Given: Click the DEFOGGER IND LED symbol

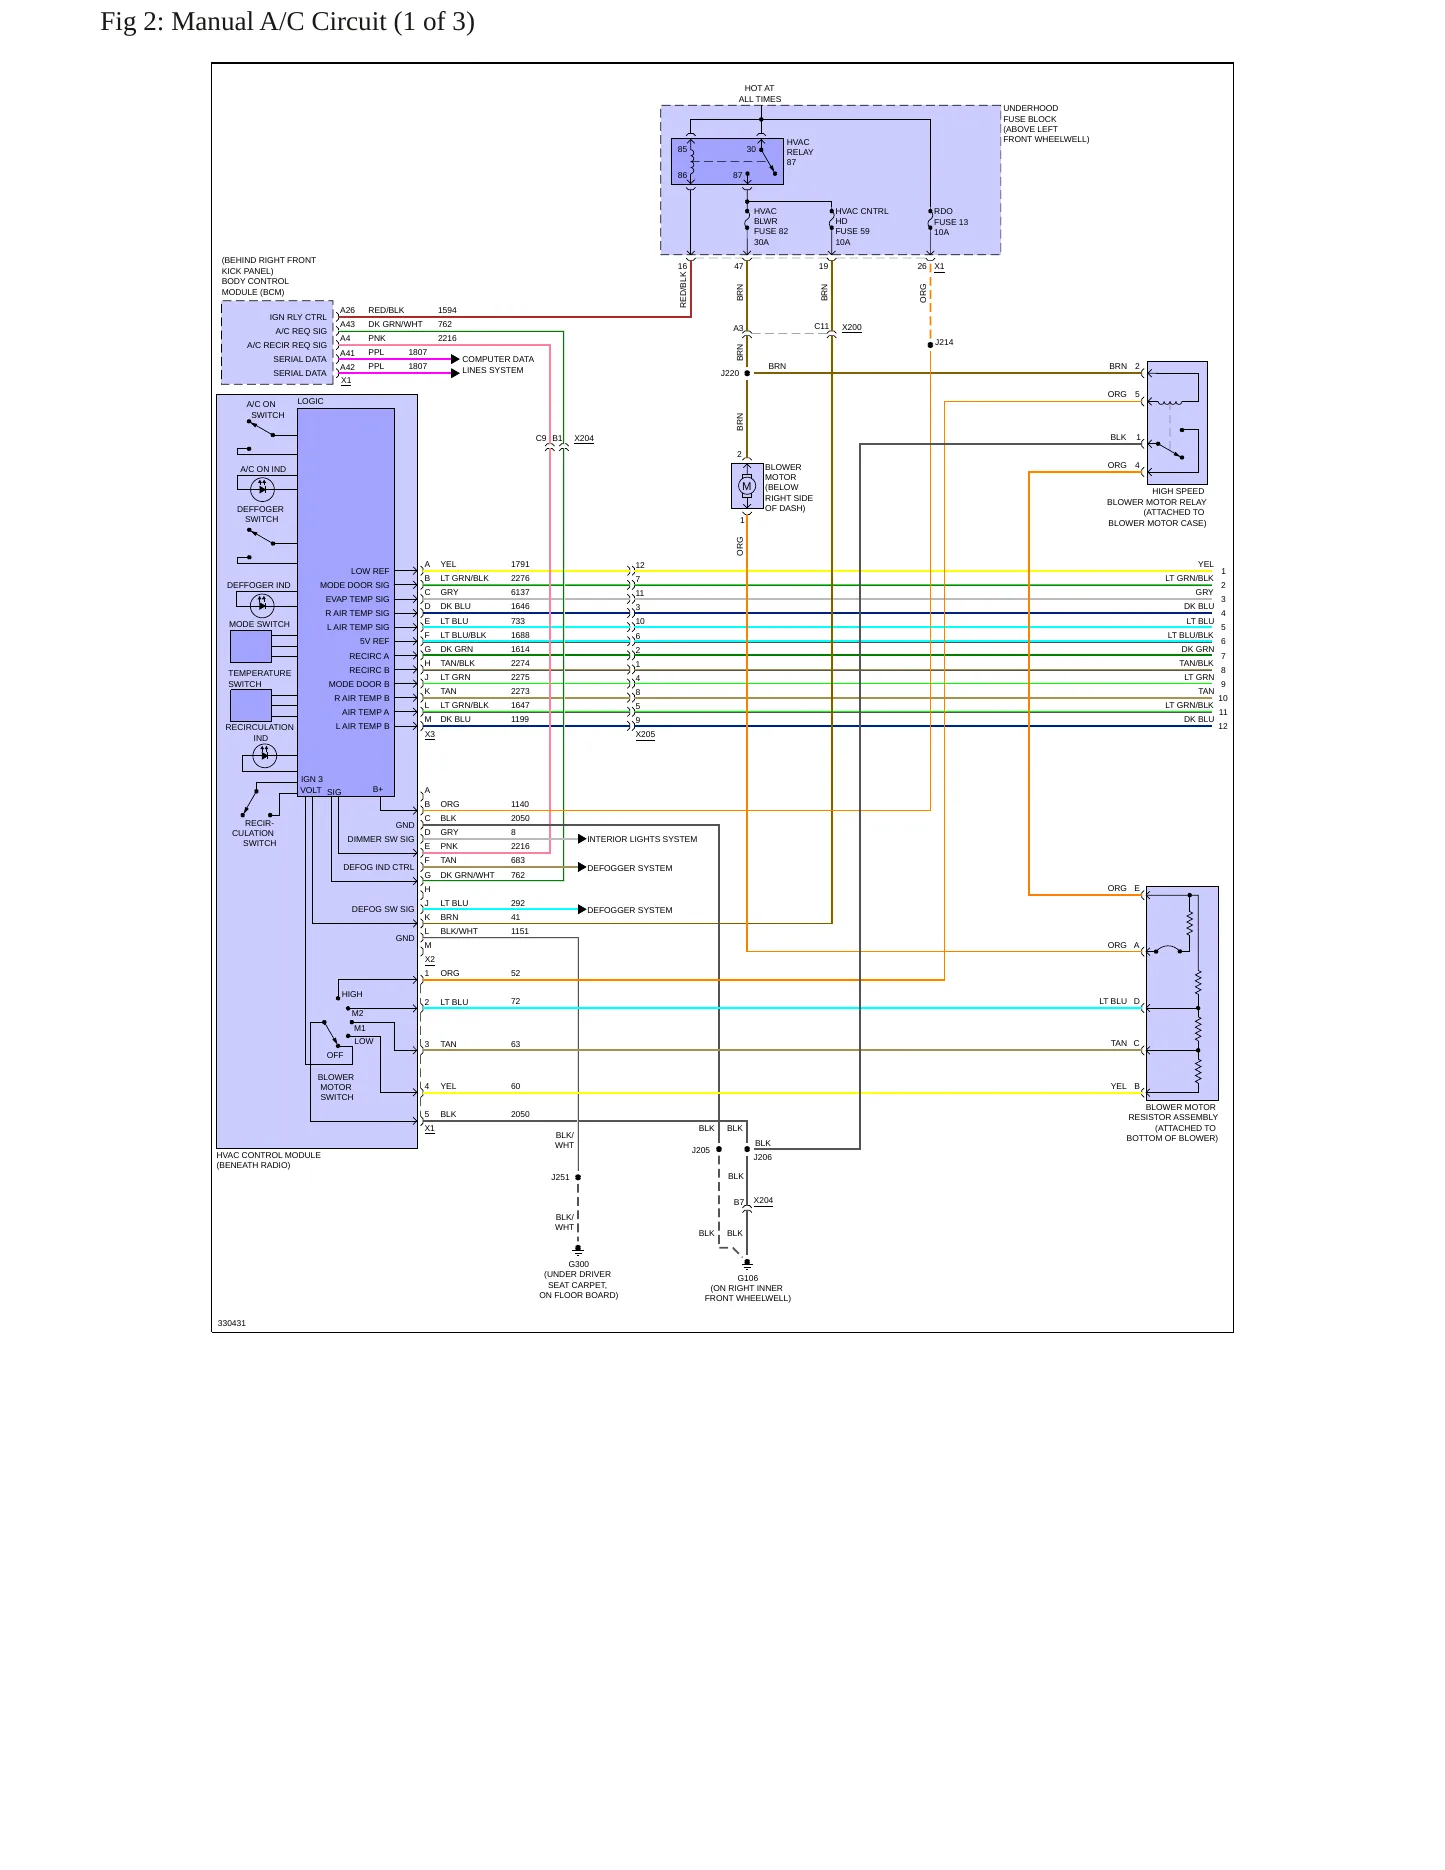Looking at the screenshot, I should 262,605.
